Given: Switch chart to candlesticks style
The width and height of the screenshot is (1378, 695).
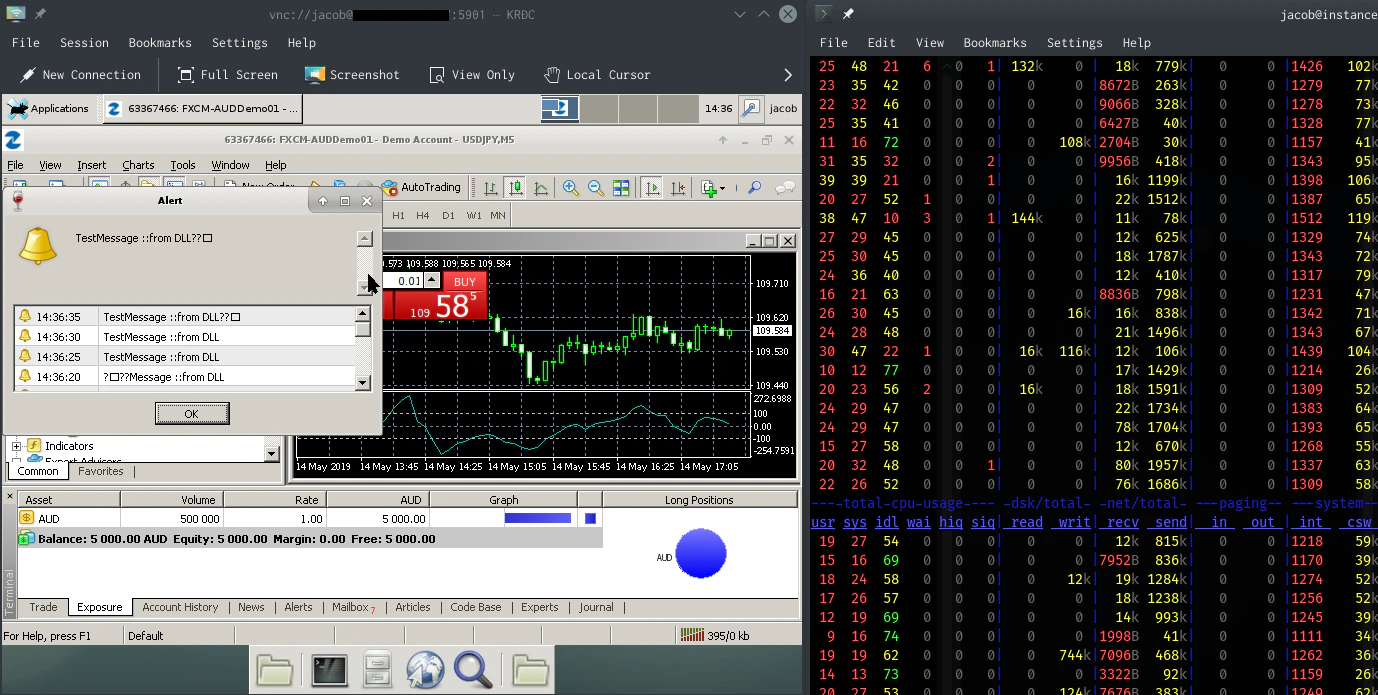Looking at the screenshot, I should pos(515,188).
